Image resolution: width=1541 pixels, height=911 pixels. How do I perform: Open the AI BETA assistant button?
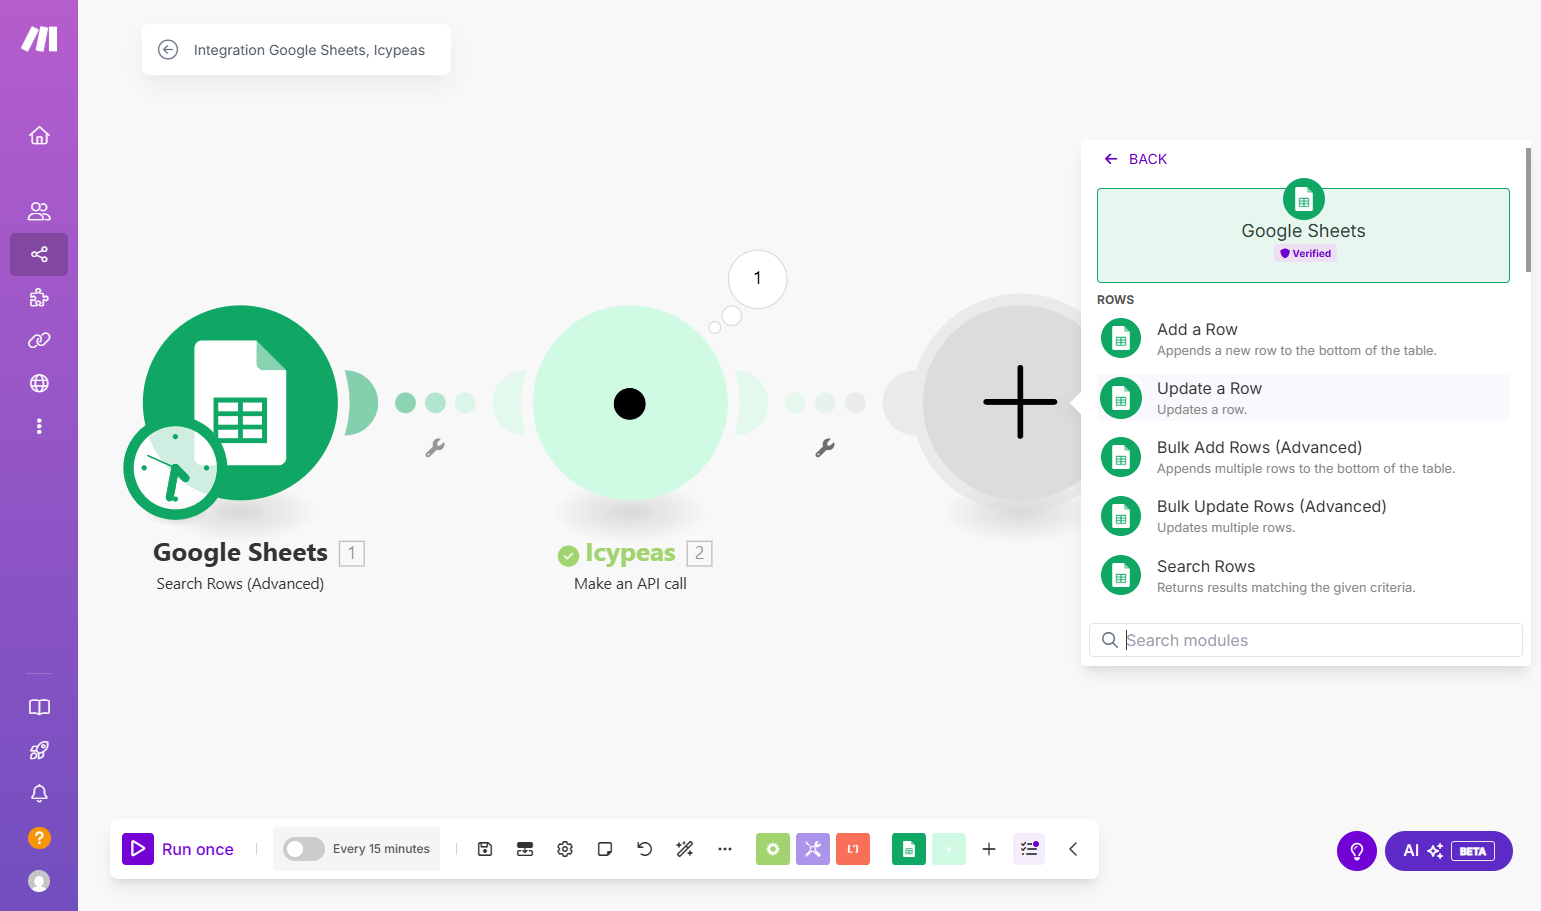tap(1449, 851)
